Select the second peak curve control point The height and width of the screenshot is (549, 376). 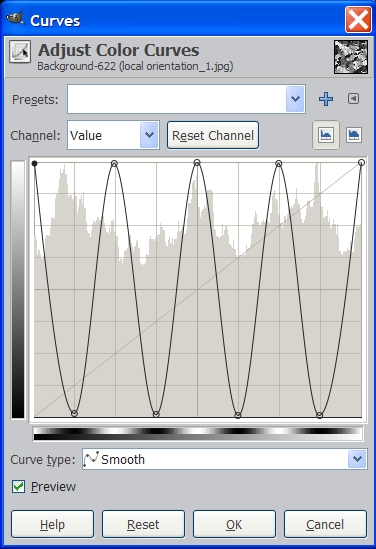point(197,162)
